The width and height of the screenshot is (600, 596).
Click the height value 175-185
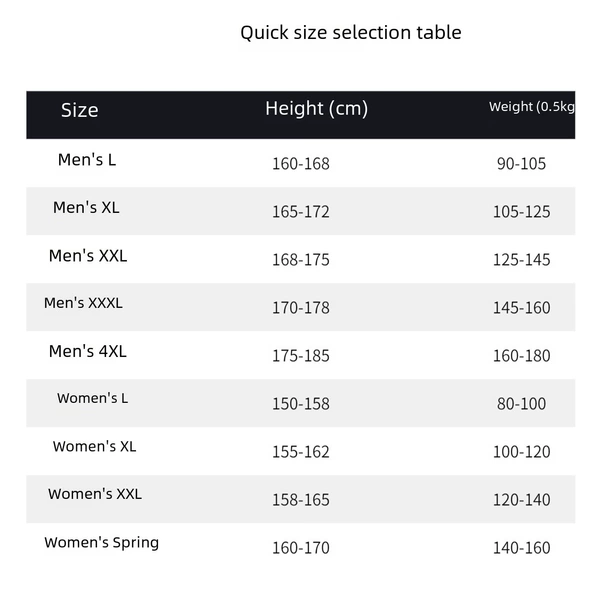[301, 356]
